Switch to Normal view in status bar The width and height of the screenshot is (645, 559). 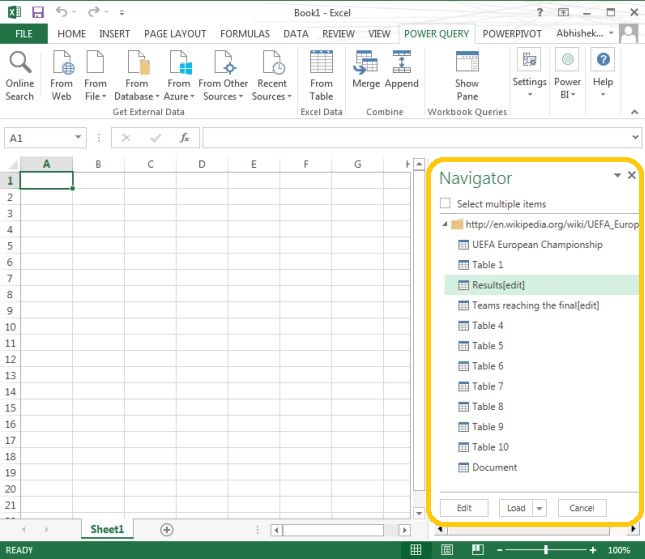click(x=416, y=550)
